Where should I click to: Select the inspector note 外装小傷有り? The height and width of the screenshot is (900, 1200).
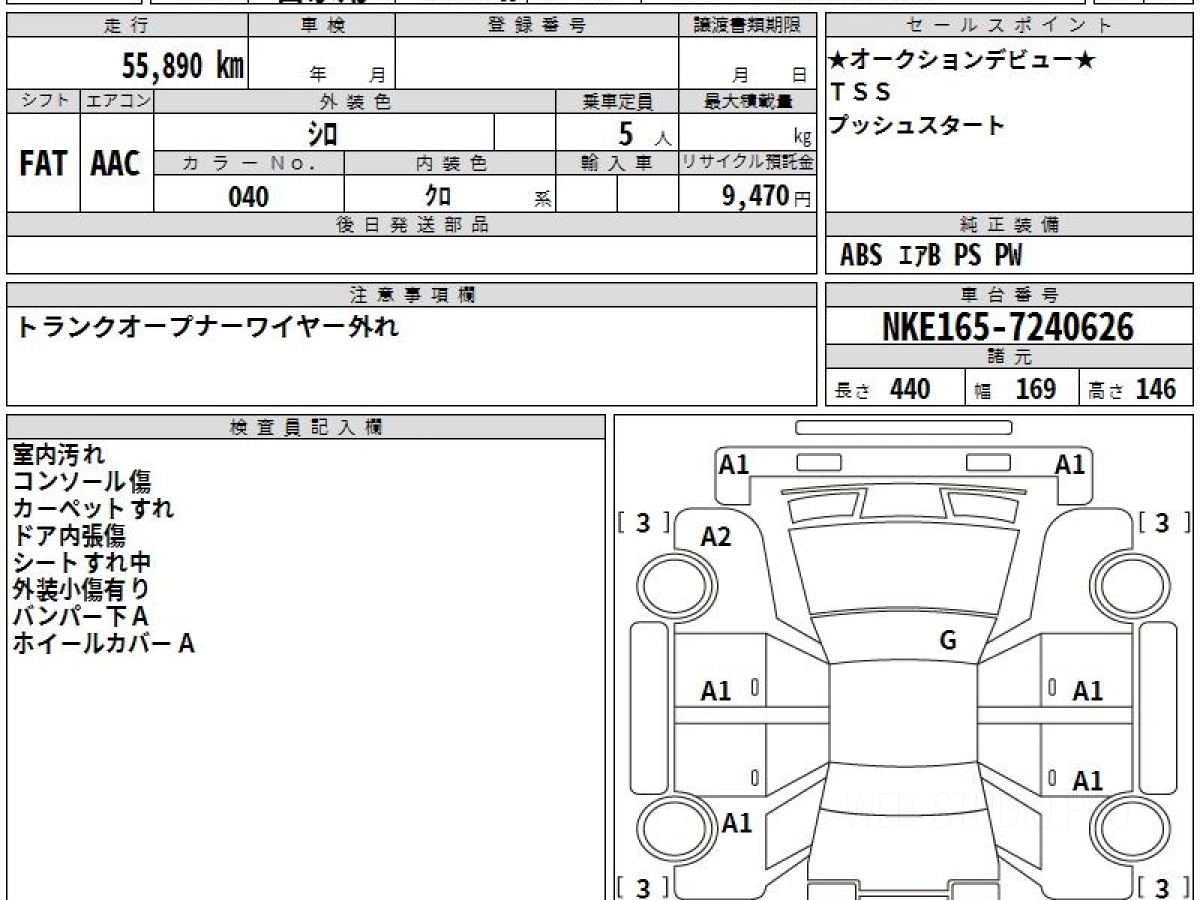(81, 589)
